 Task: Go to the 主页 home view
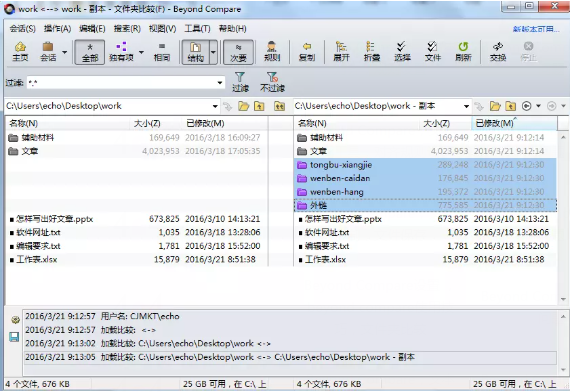[20, 52]
